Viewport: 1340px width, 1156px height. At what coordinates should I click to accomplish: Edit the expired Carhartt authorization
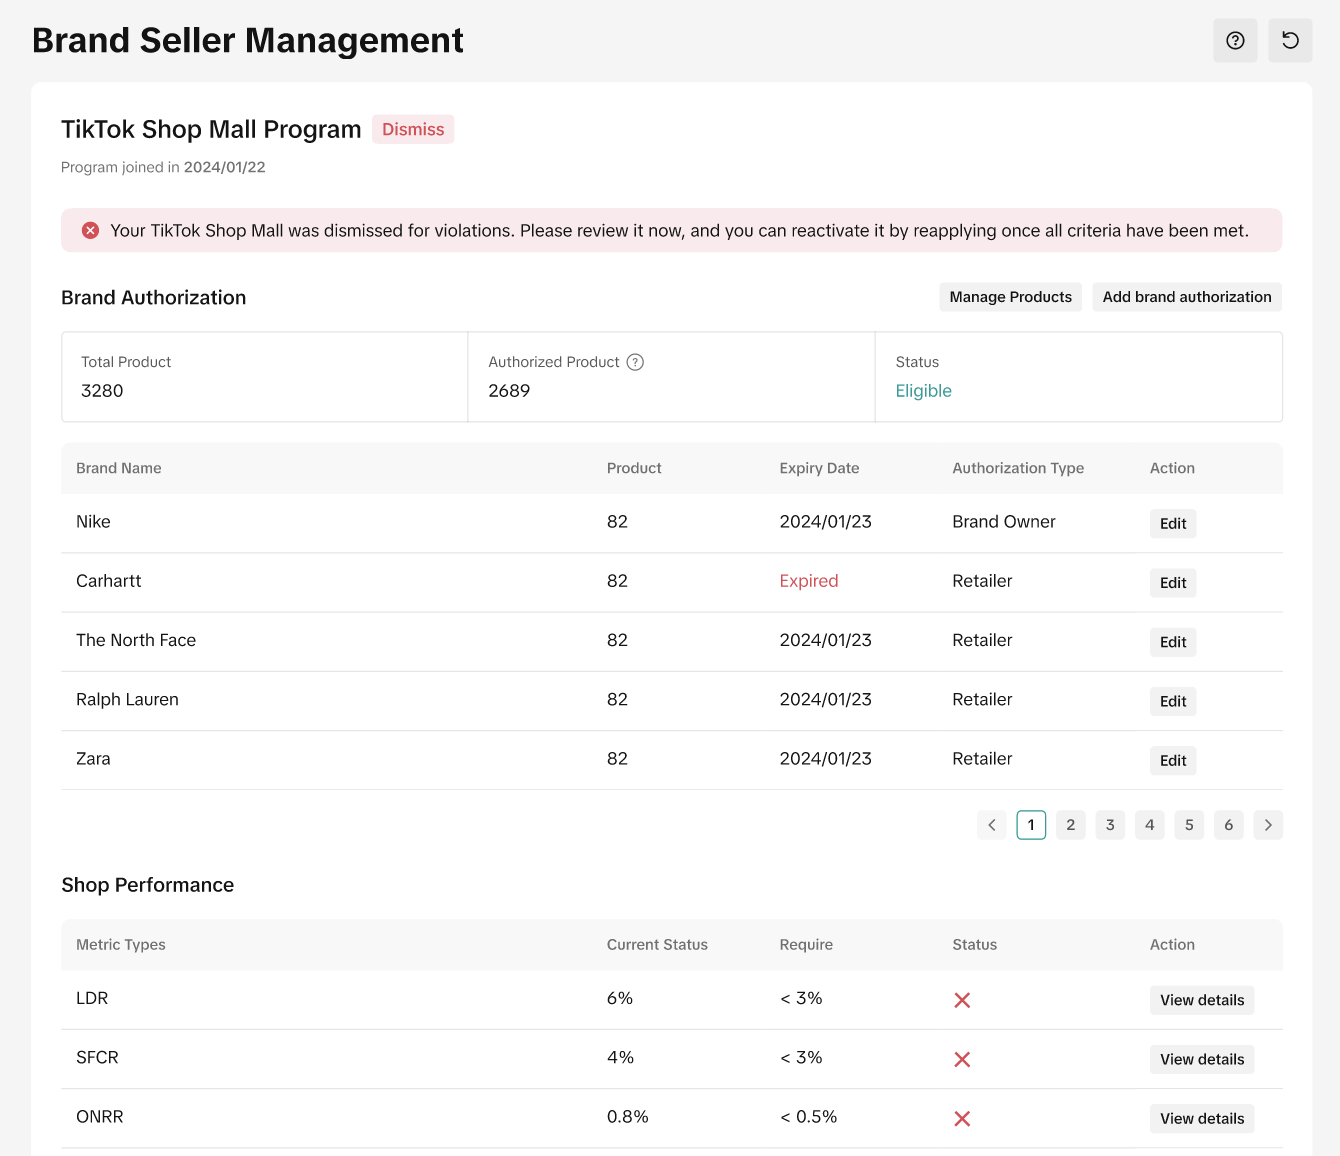point(1172,583)
